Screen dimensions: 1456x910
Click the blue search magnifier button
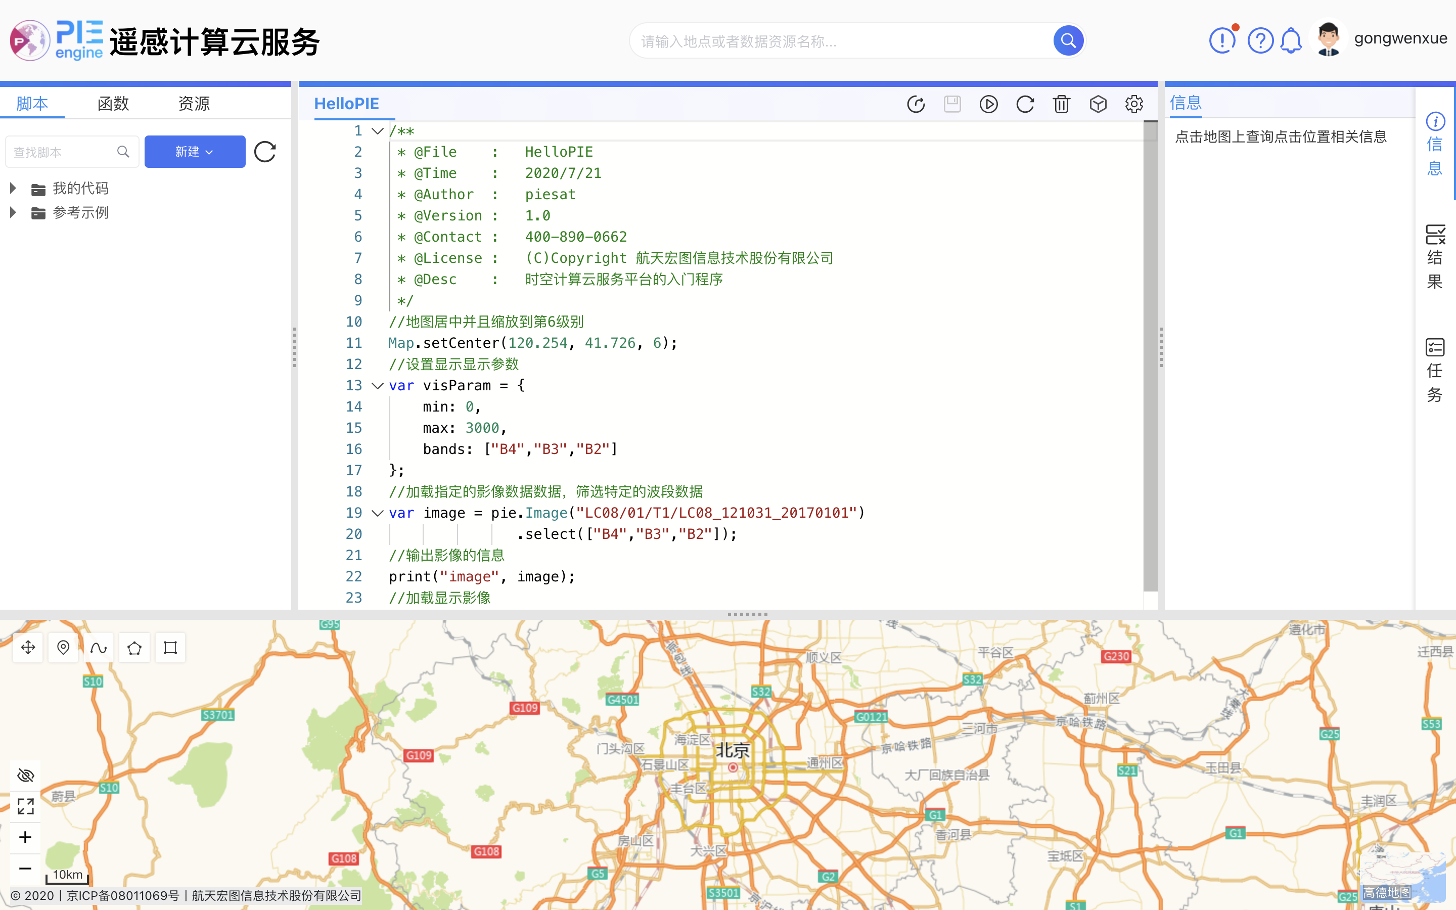pyautogui.click(x=1068, y=41)
